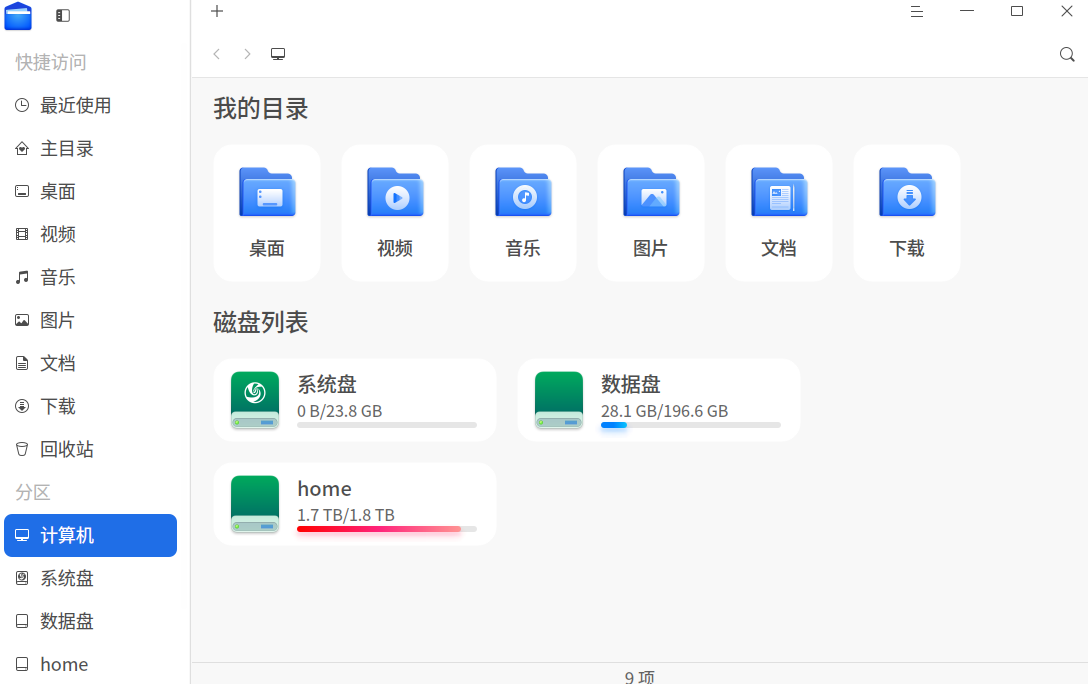Click the 我的目录 section heading
The image size is (1088, 684).
pos(260,109)
